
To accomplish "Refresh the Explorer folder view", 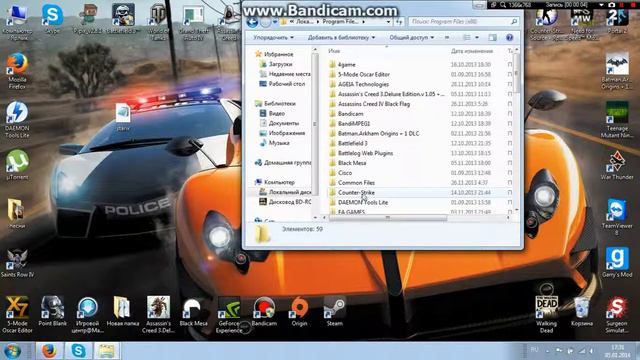I will tap(399, 22).
